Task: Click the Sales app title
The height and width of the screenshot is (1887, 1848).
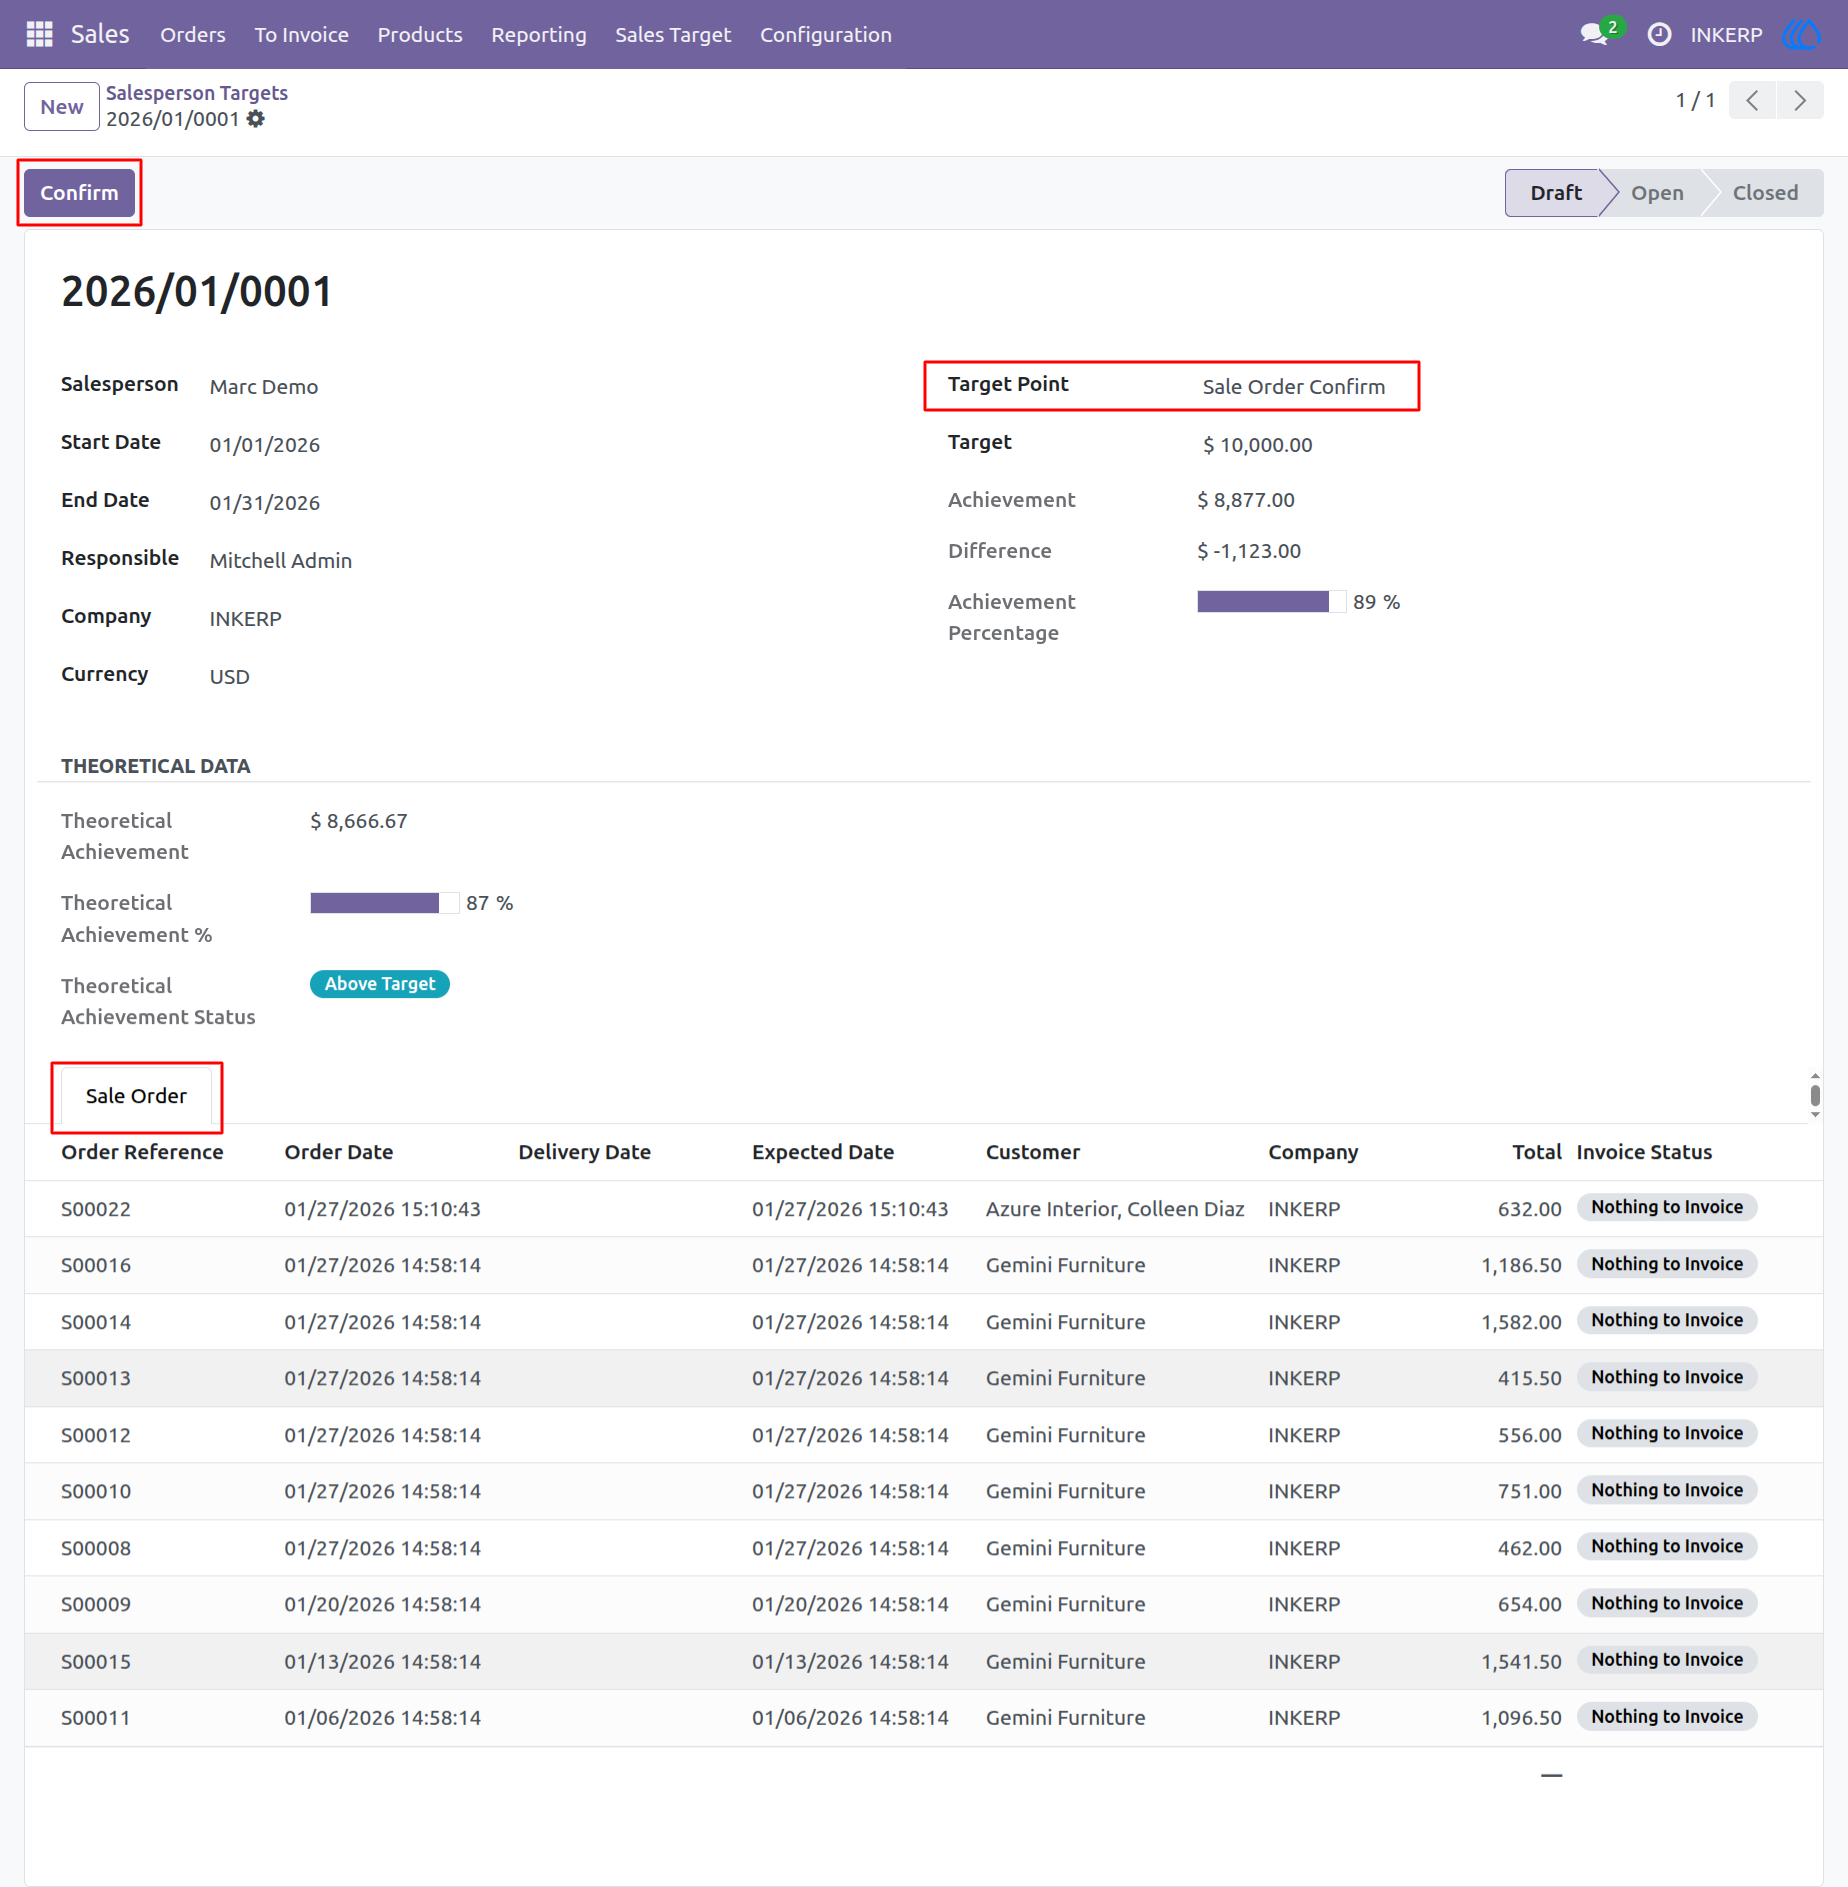Action: (100, 35)
